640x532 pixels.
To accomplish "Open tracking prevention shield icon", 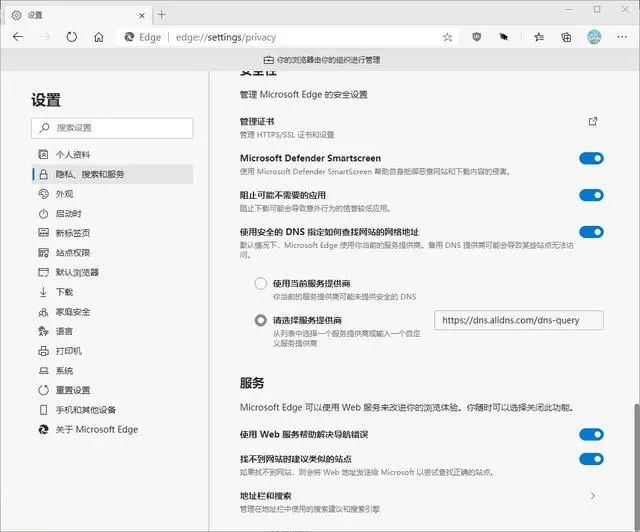I will click(476, 37).
